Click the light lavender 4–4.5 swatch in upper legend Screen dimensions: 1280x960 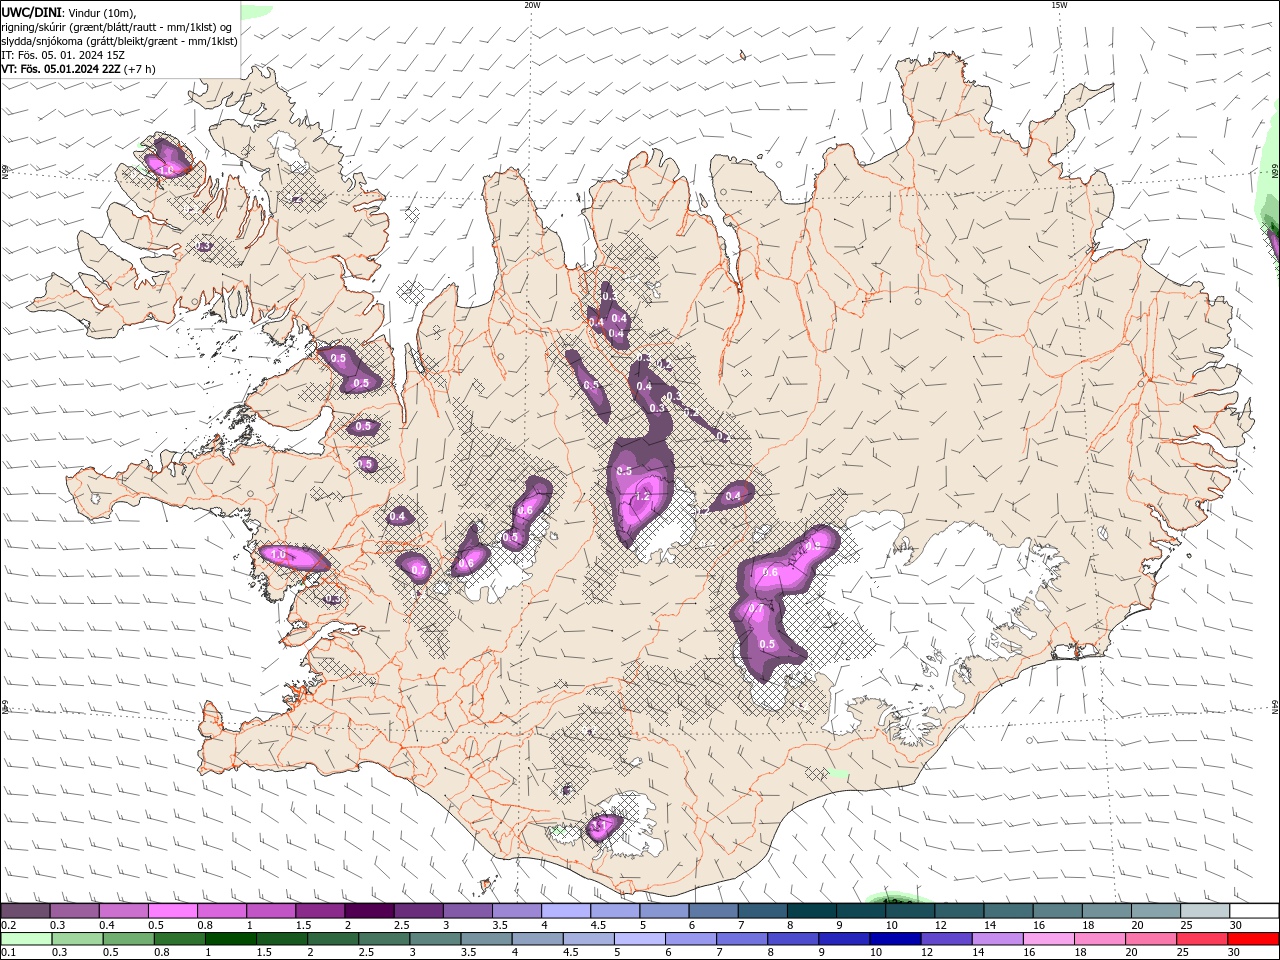pos(565,911)
